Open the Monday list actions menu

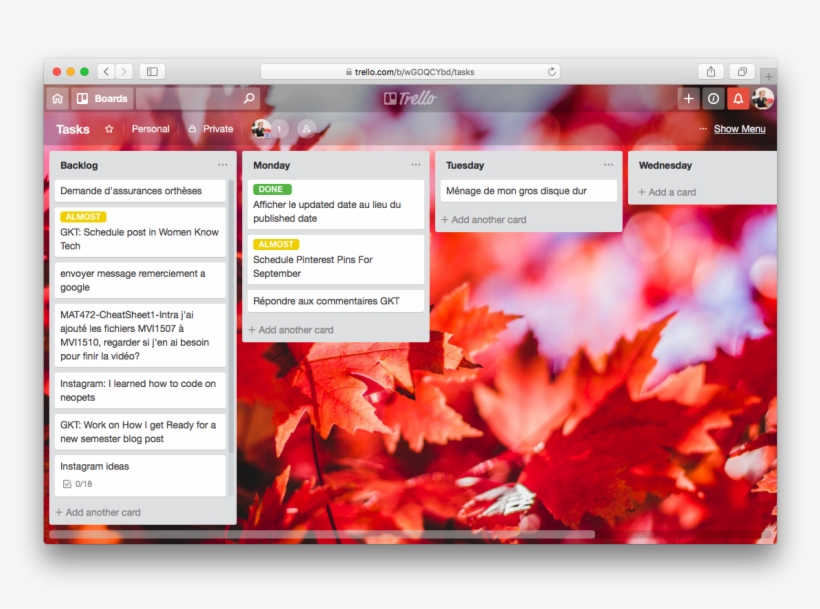click(415, 164)
